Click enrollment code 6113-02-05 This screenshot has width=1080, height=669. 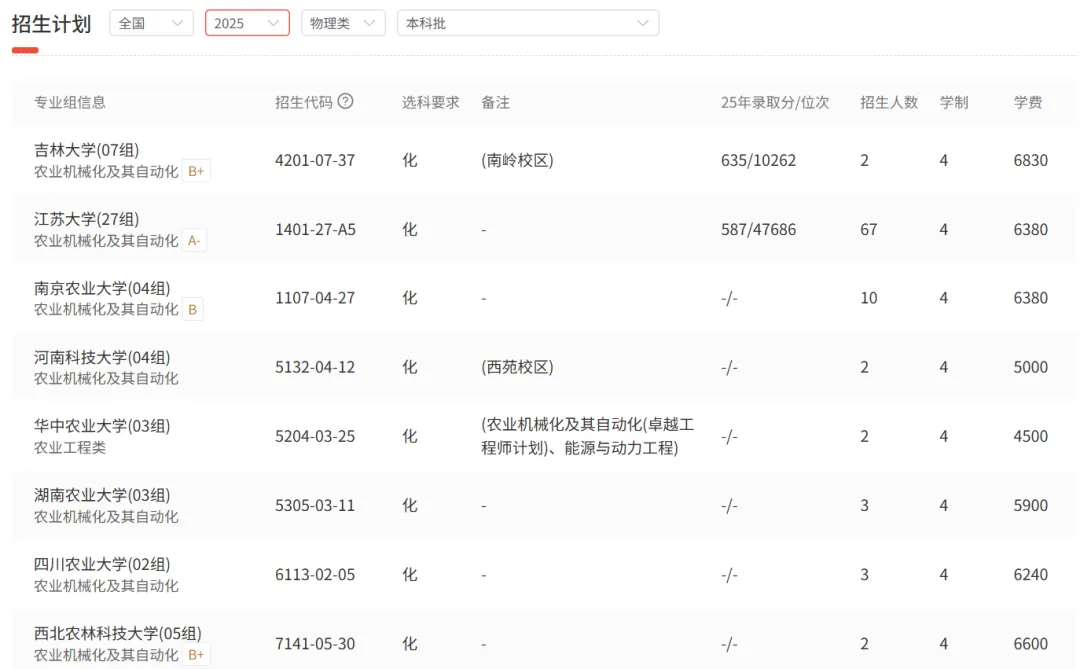[x=315, y=575]
